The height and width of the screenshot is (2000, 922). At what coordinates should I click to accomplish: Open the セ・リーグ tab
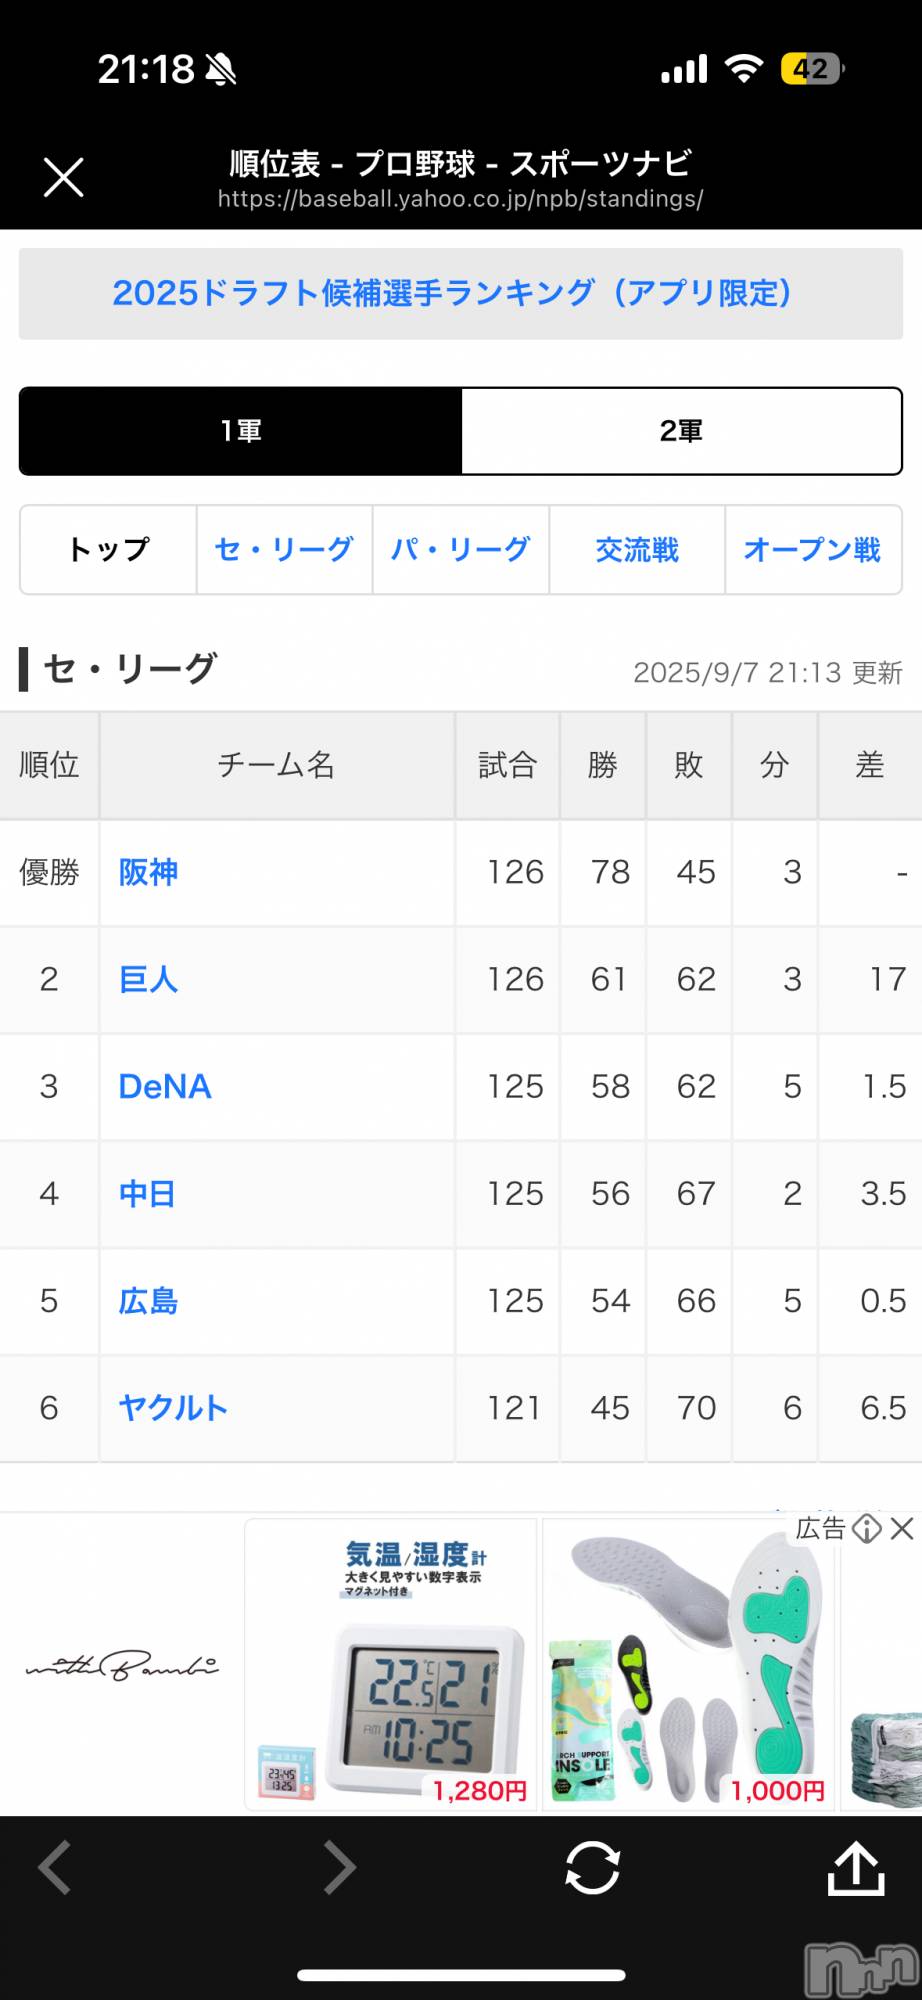click(x=284, y=550)
